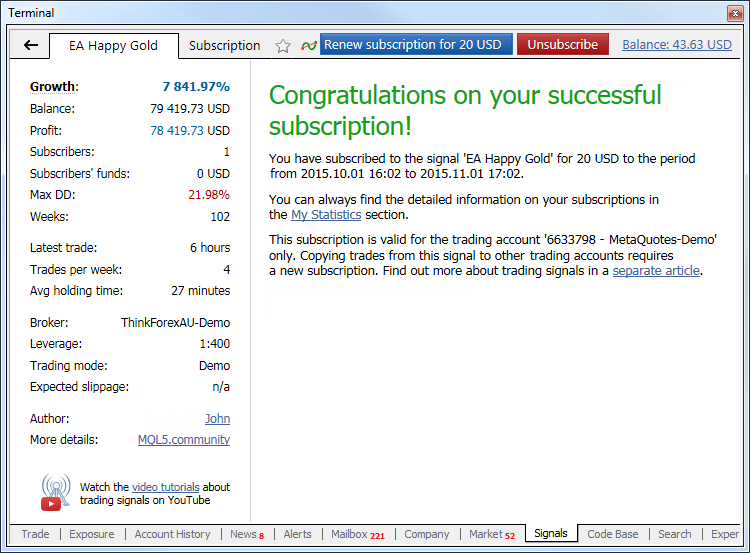Open the partially visible Experts tab
The width and height of the screenshot is (750, 553).
[725, 534]
